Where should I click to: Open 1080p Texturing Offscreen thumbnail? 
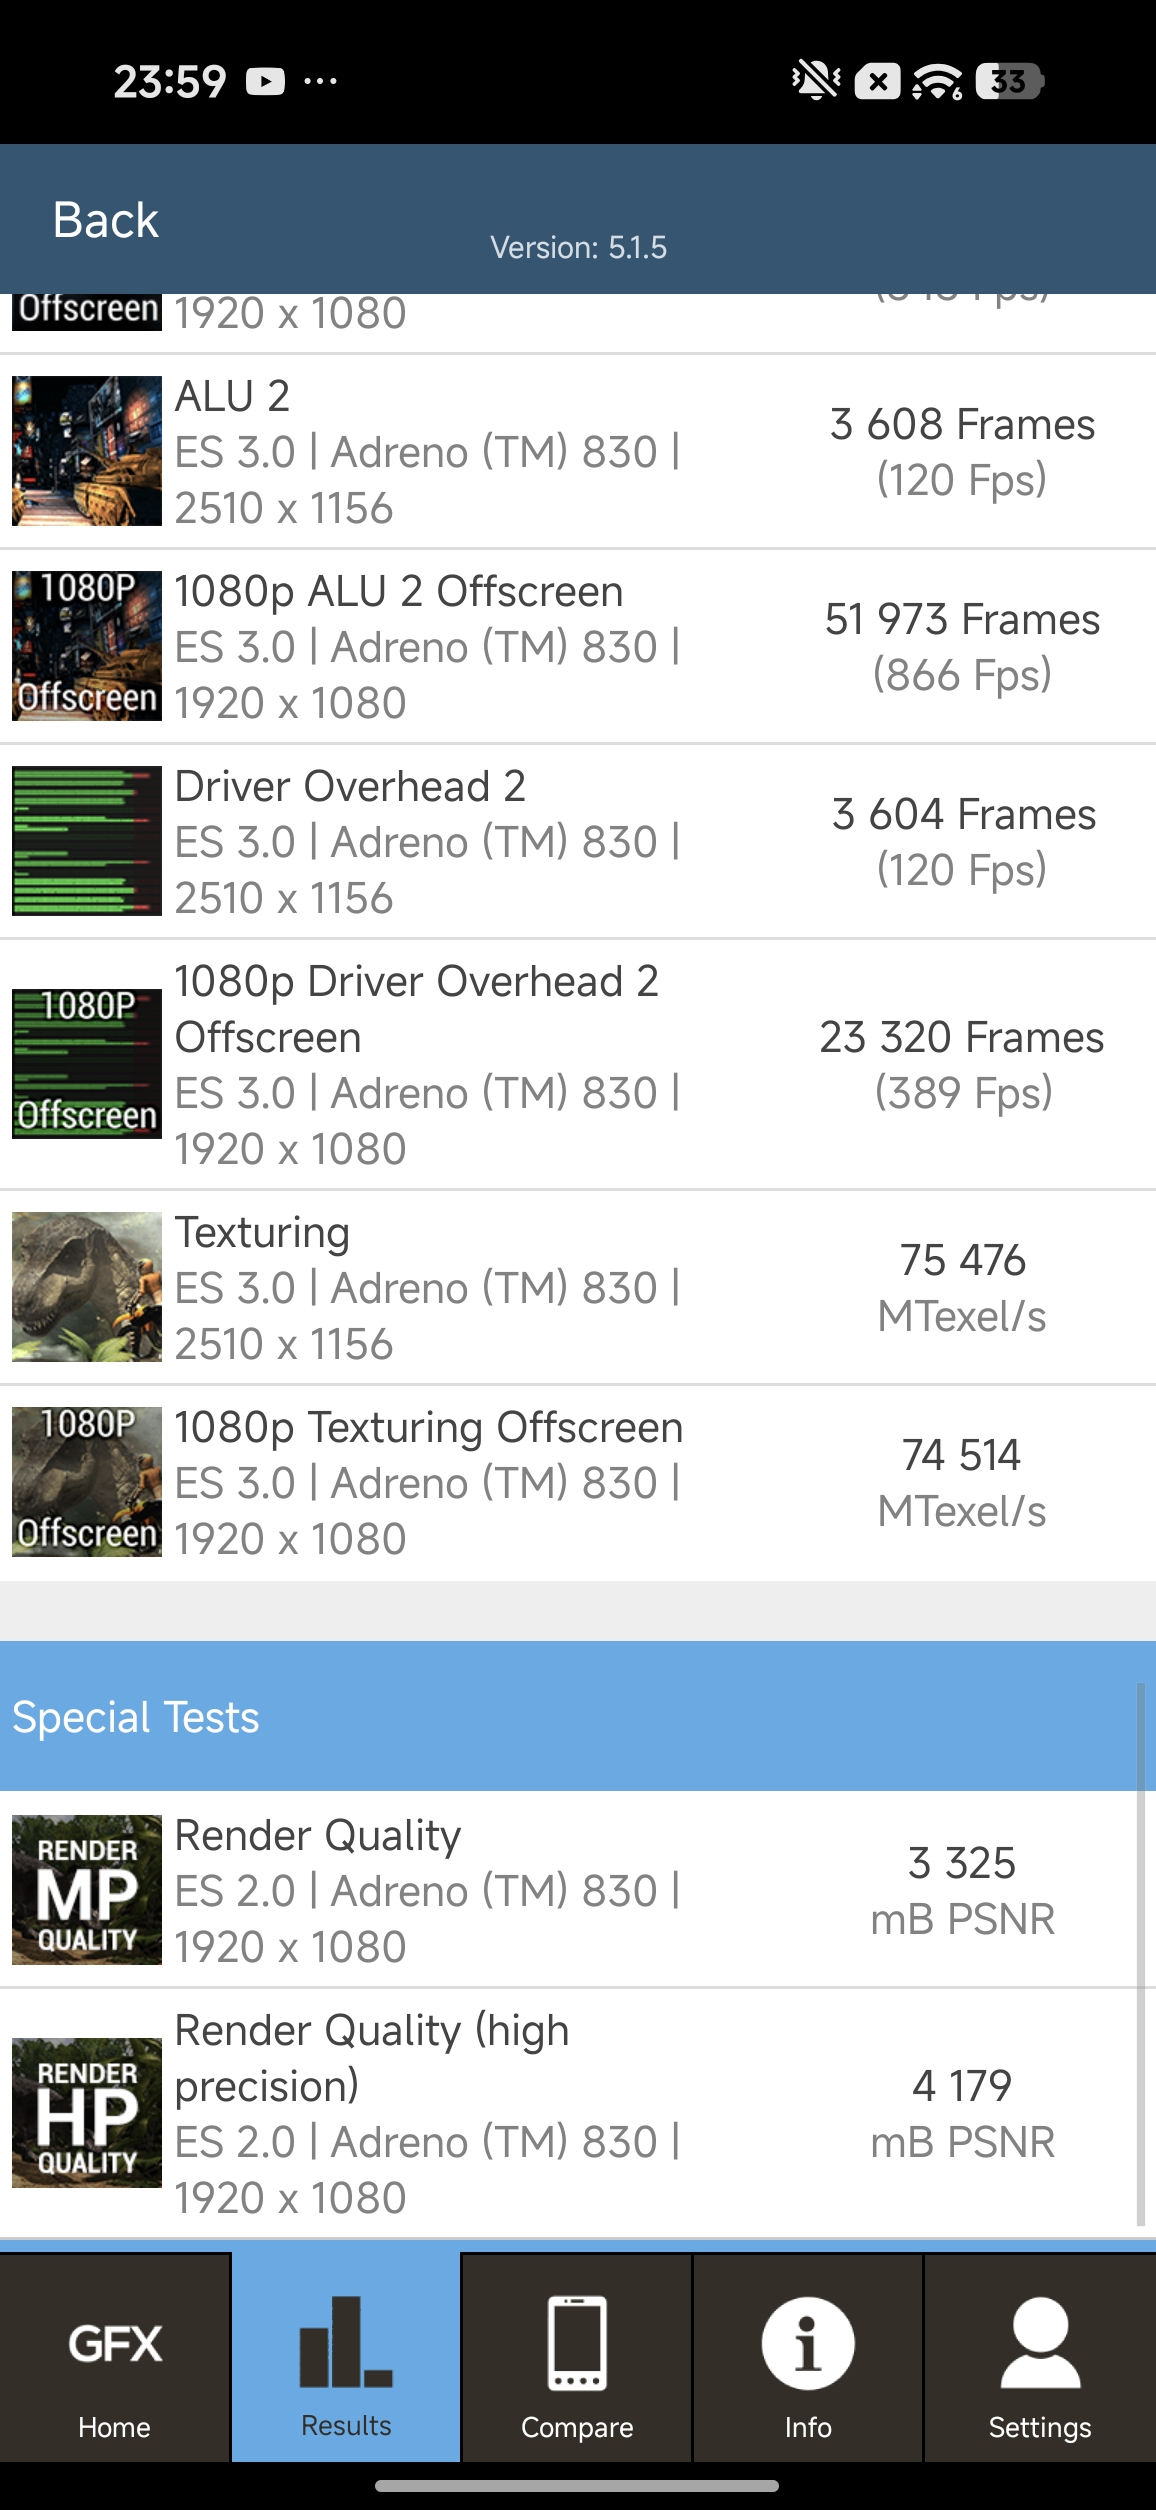click(x=87, y=1482)
